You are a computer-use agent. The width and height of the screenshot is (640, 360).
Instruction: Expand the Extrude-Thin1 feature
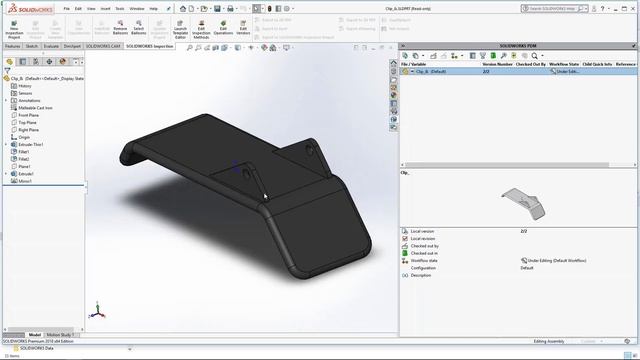[6, 144]
